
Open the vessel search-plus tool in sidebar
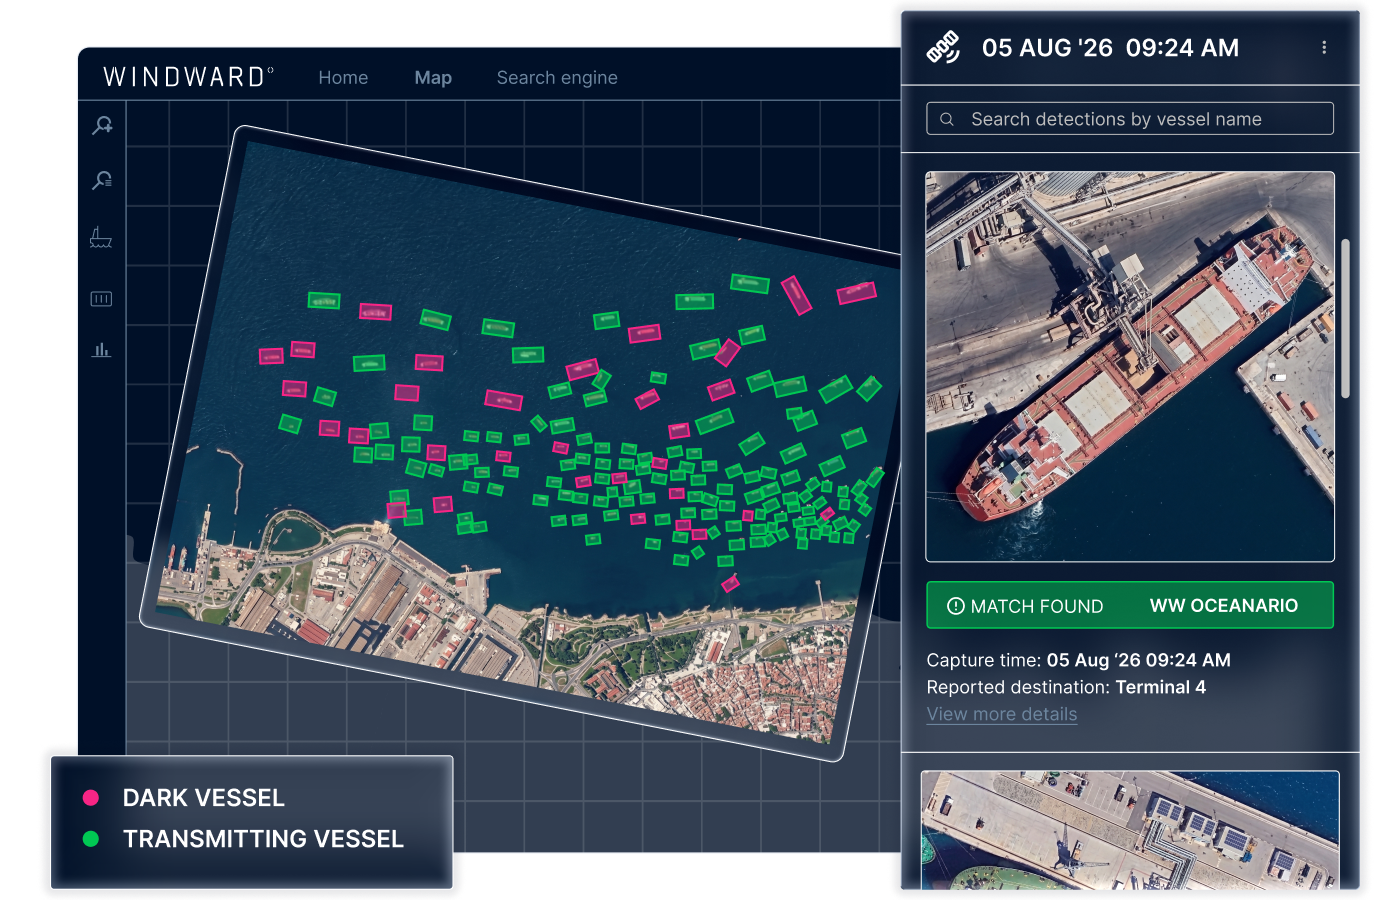point(102,126)
